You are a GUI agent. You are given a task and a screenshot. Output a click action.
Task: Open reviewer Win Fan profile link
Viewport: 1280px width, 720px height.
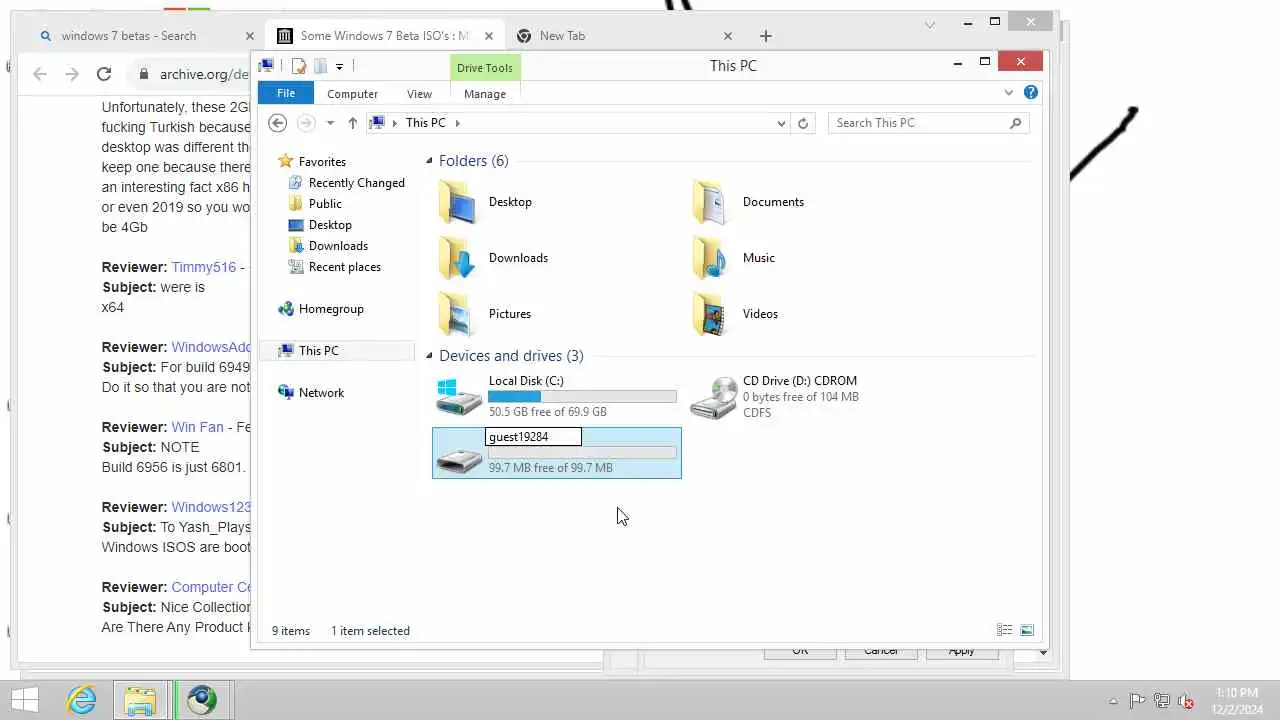(x=197, y=427)
